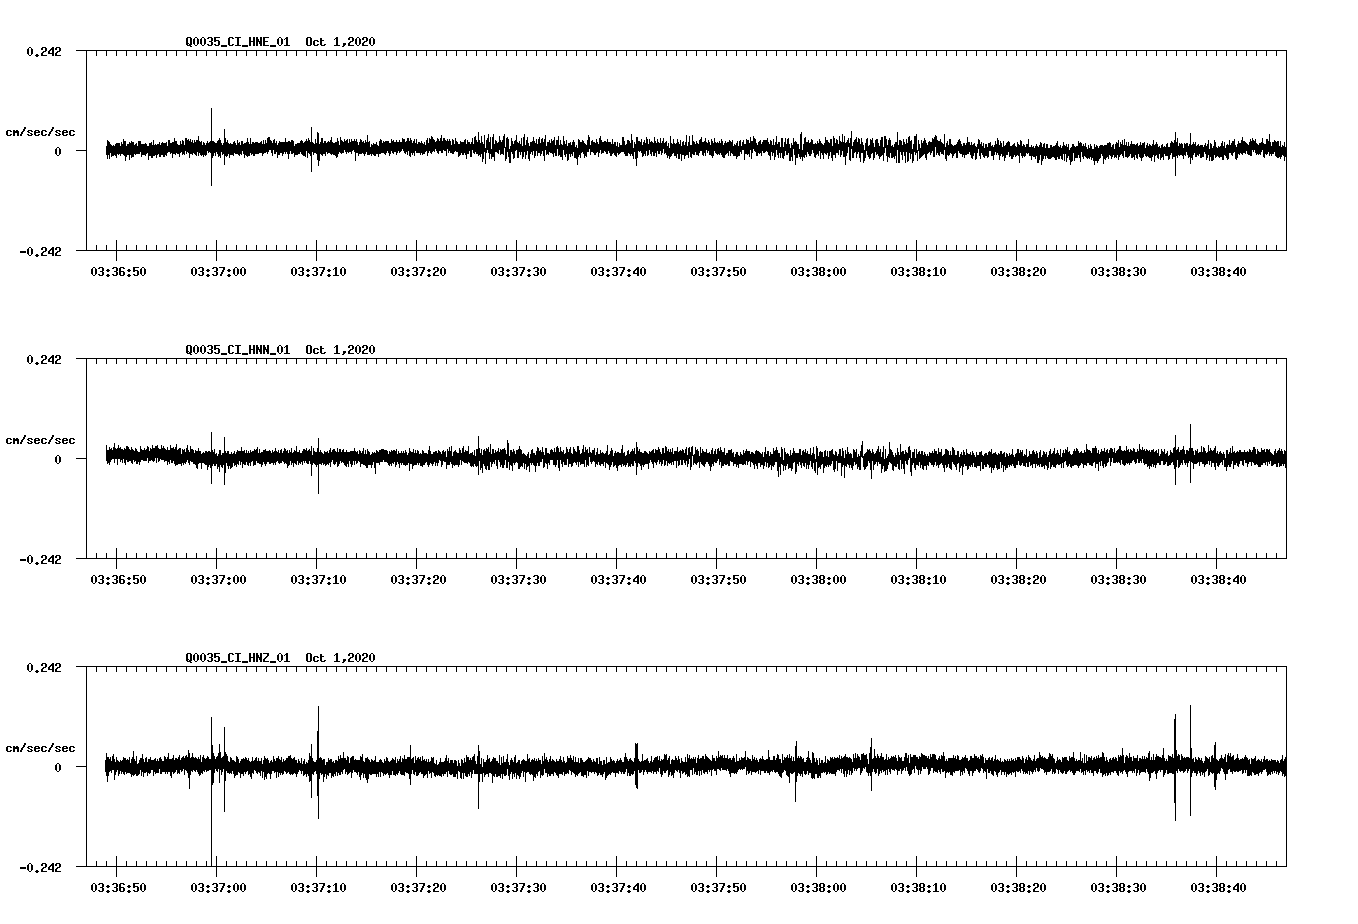This screenshot has width=1358, height=924.
Task: Click the 03:38:40 time label under top plot
Action: pos(1217,270)
